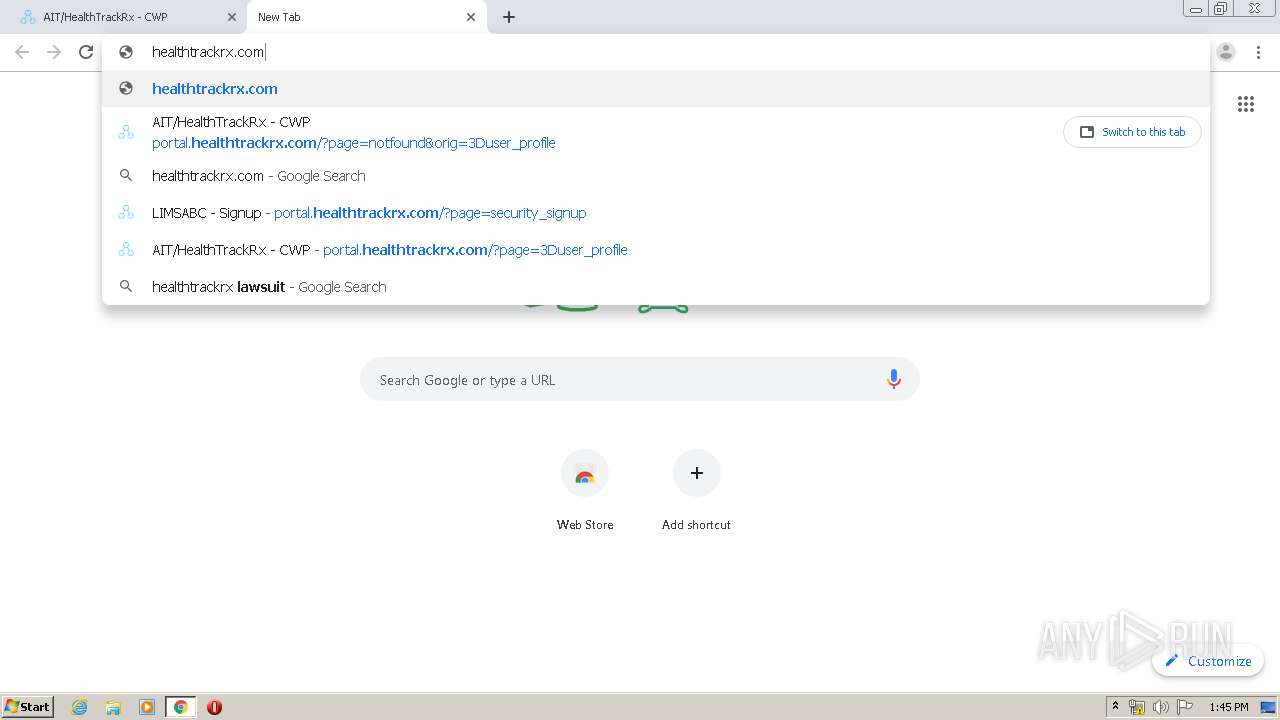Click the globe icon beside healthtrackrx.com suggestion

click(x=126, y=88)
